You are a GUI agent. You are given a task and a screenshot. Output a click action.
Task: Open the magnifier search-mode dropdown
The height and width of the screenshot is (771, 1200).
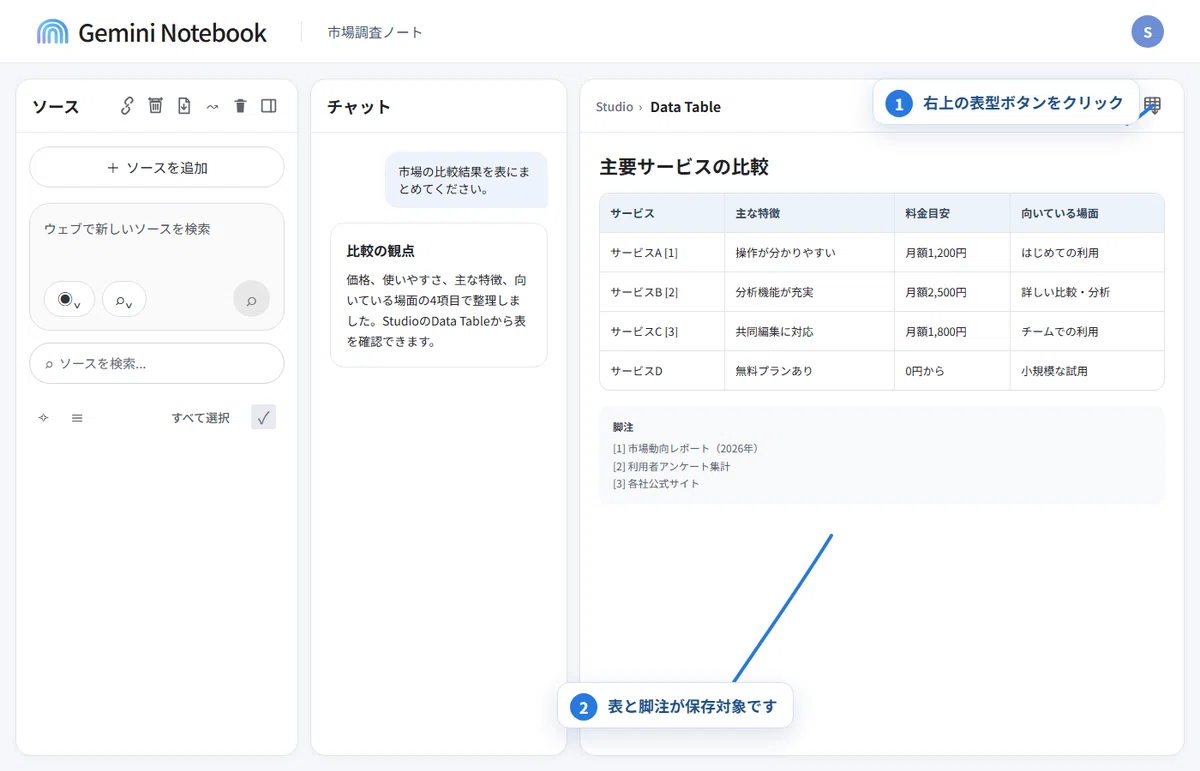coord(124,299)
